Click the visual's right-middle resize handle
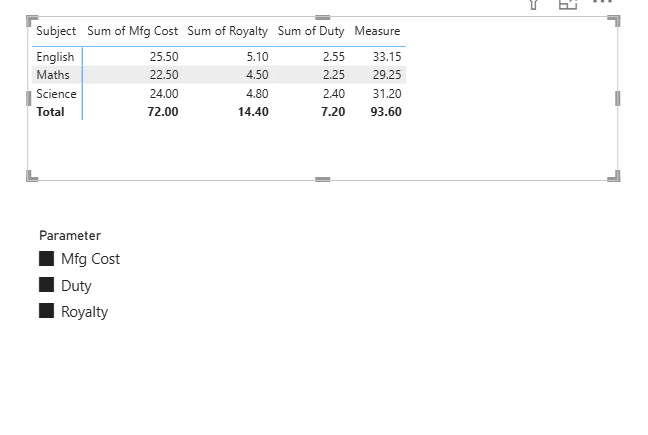 pos(617,98)
